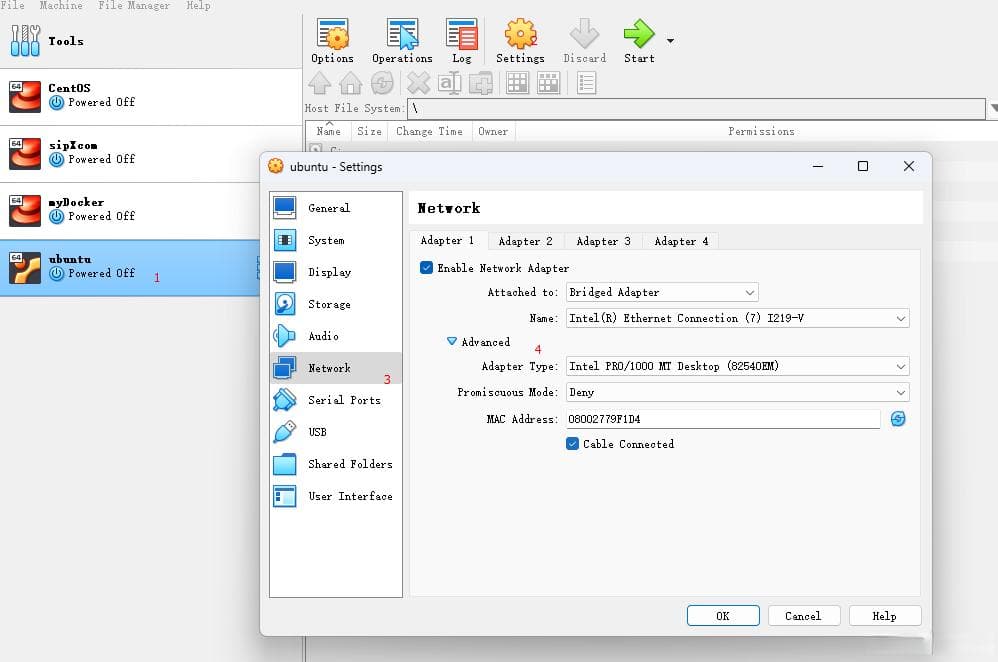Click the create new folder icon
This screenshot has width=998, height=662.
[481, 83]
